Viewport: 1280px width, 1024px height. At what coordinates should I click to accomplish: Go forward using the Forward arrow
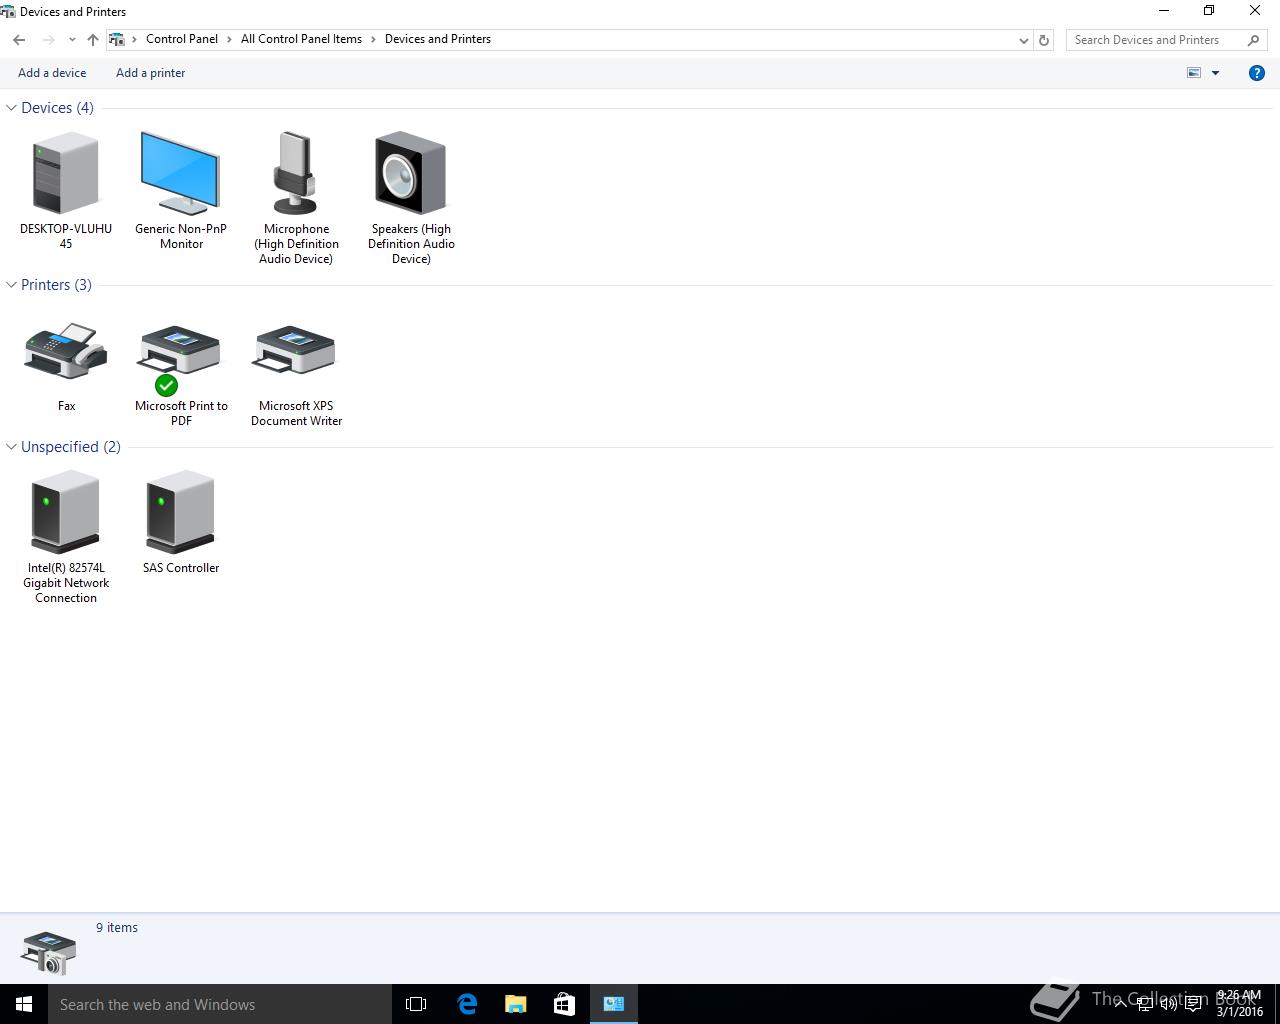tap(48, 40)
